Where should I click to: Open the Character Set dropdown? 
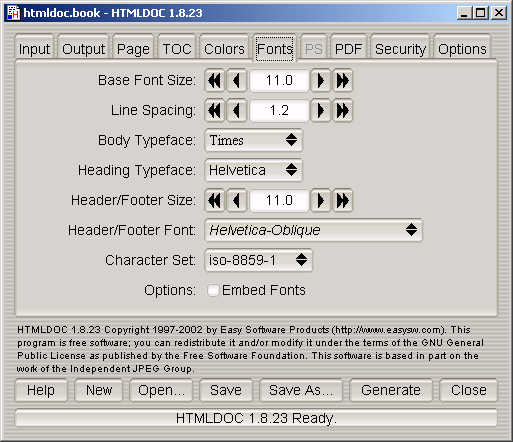(x=258, y=260)
